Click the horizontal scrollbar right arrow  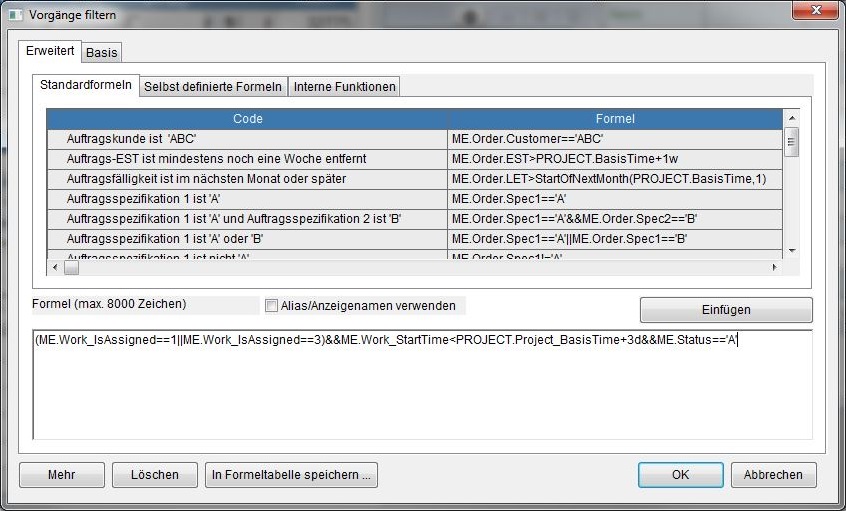pos(773,268)
